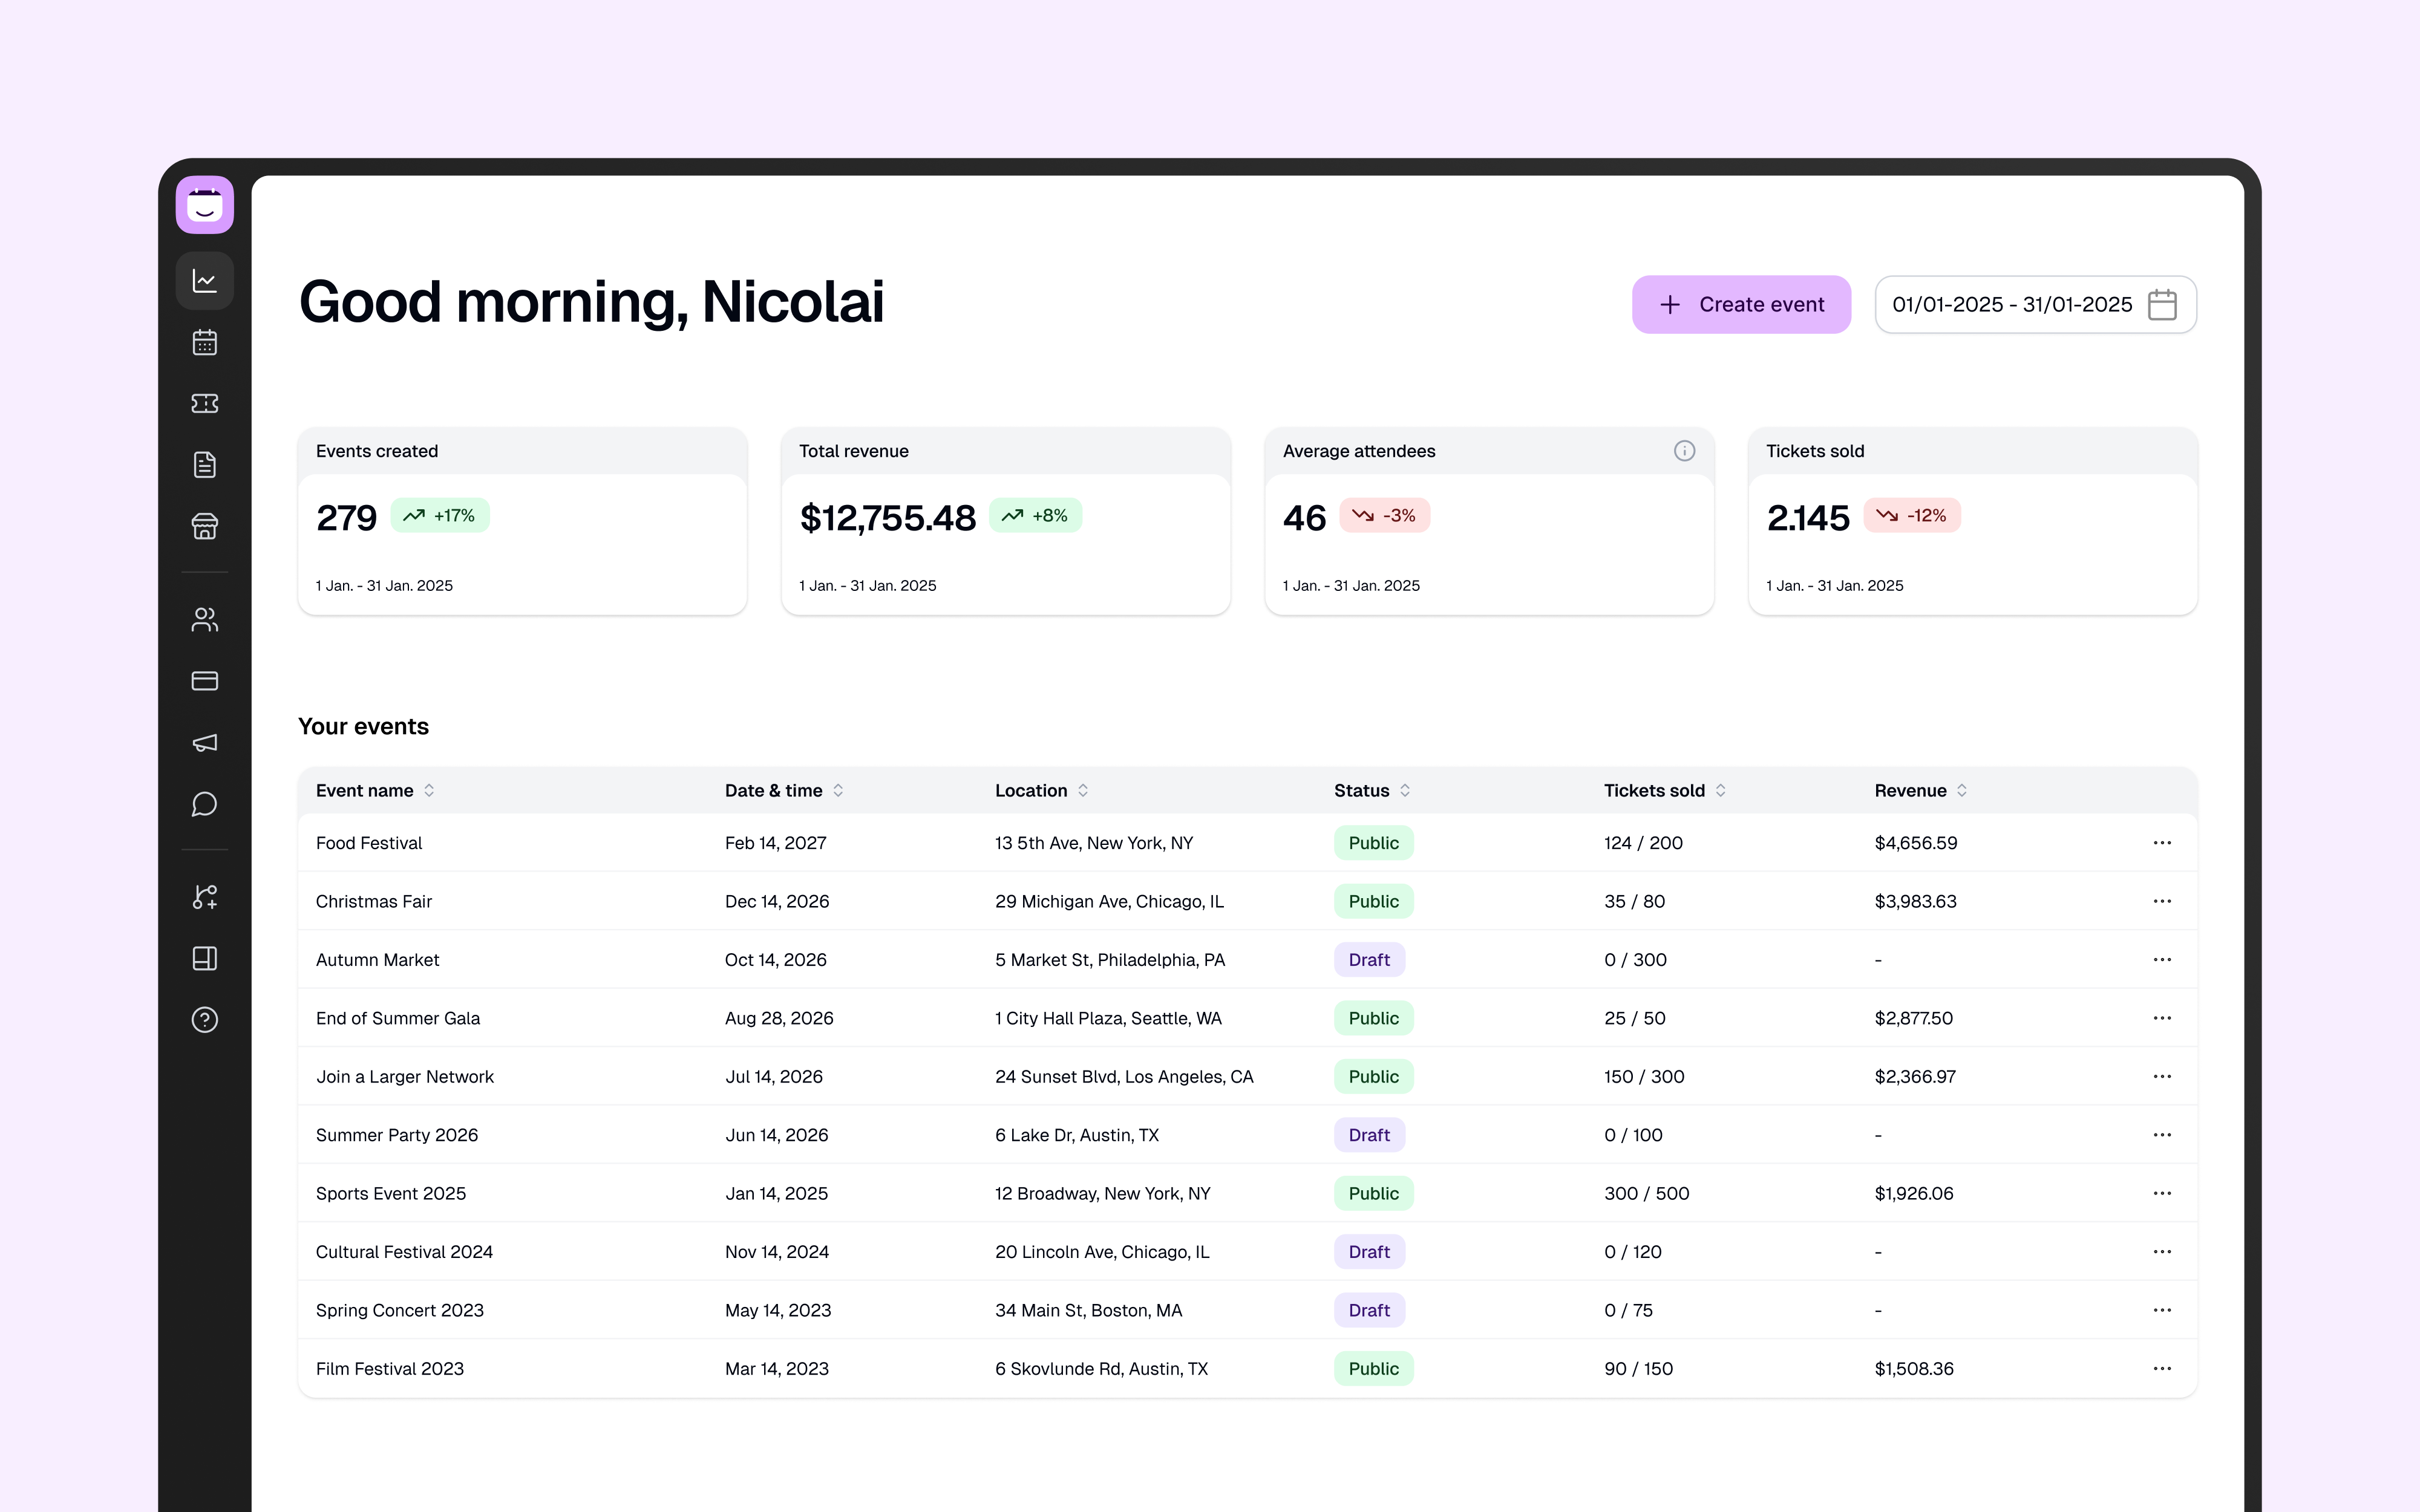Click the Draft badge for Spring Concert 2023

click(x=1369, y=1310)
